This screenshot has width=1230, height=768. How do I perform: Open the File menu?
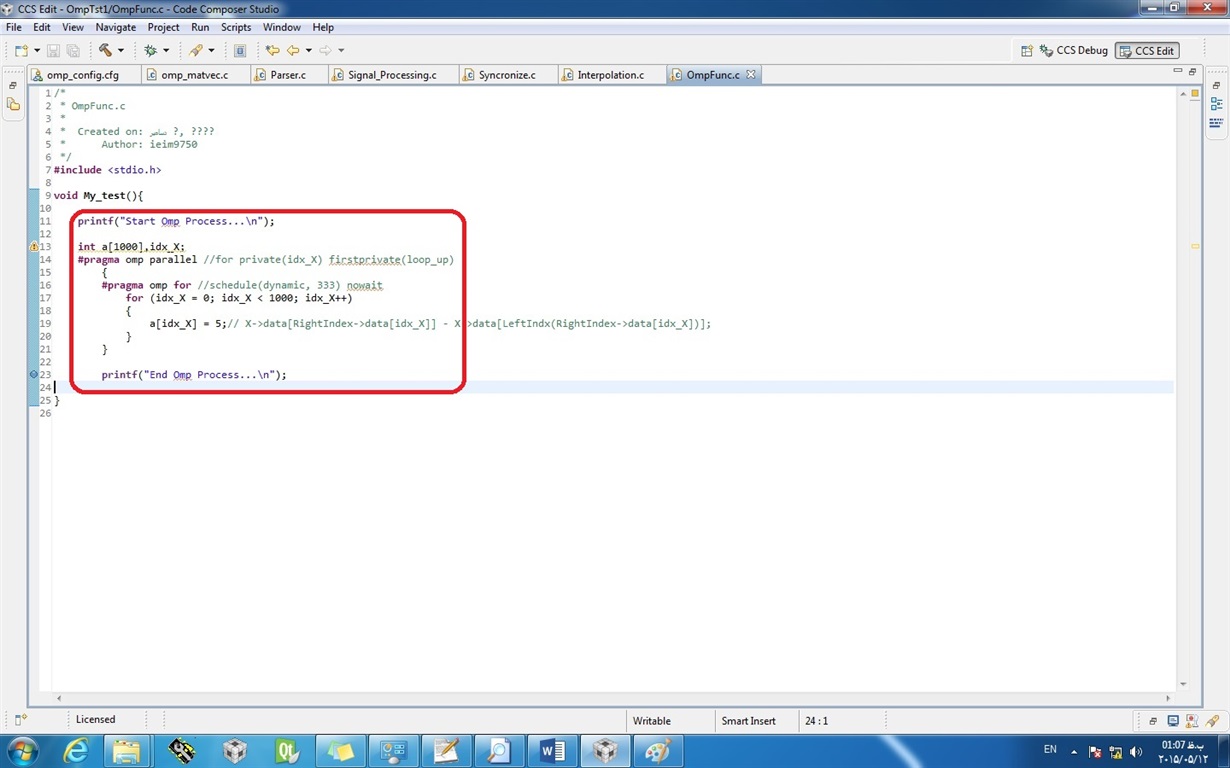[x=14, y=27]
